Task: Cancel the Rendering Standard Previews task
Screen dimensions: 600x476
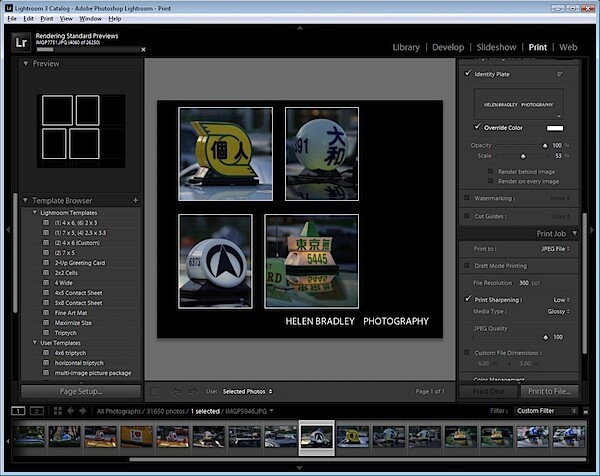Action: pos(143,49)
